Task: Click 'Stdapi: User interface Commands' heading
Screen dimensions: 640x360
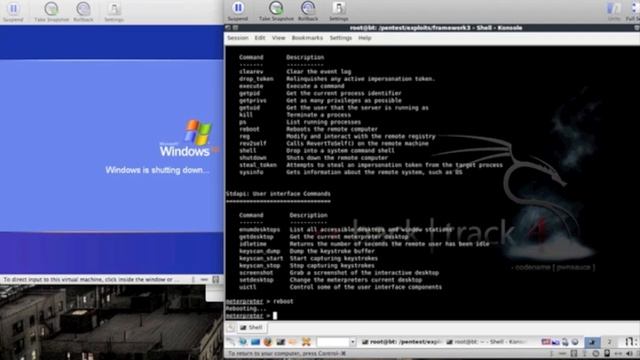Action: pyautogui.click(x=278, y=194)
